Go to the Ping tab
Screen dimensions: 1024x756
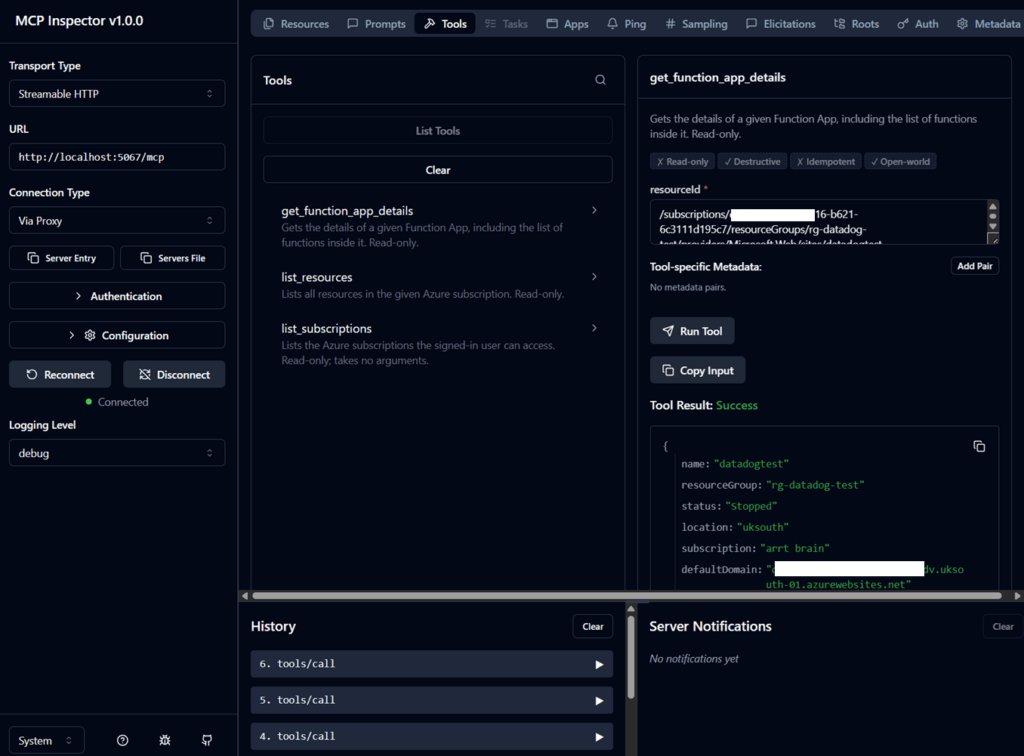coord(626,24)
